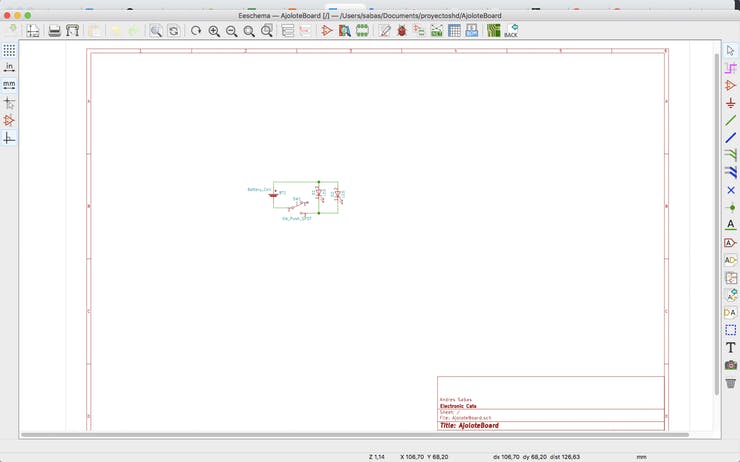This screenshot has height=462, width=740.
Task: Open the hierarchy navigator
Action: [x=287, y=31]
